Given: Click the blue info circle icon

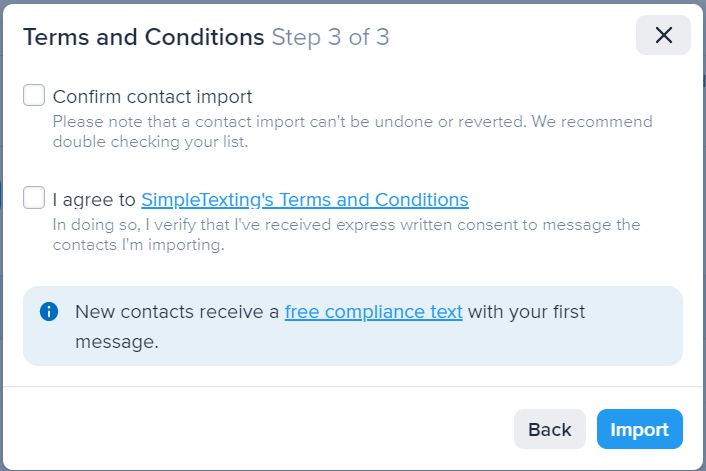Looking at the screenshot, I should (x=49, y=311).
